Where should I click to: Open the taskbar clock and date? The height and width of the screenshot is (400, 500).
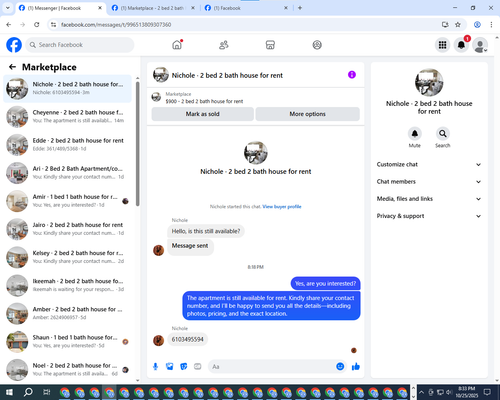pos(467,392)
